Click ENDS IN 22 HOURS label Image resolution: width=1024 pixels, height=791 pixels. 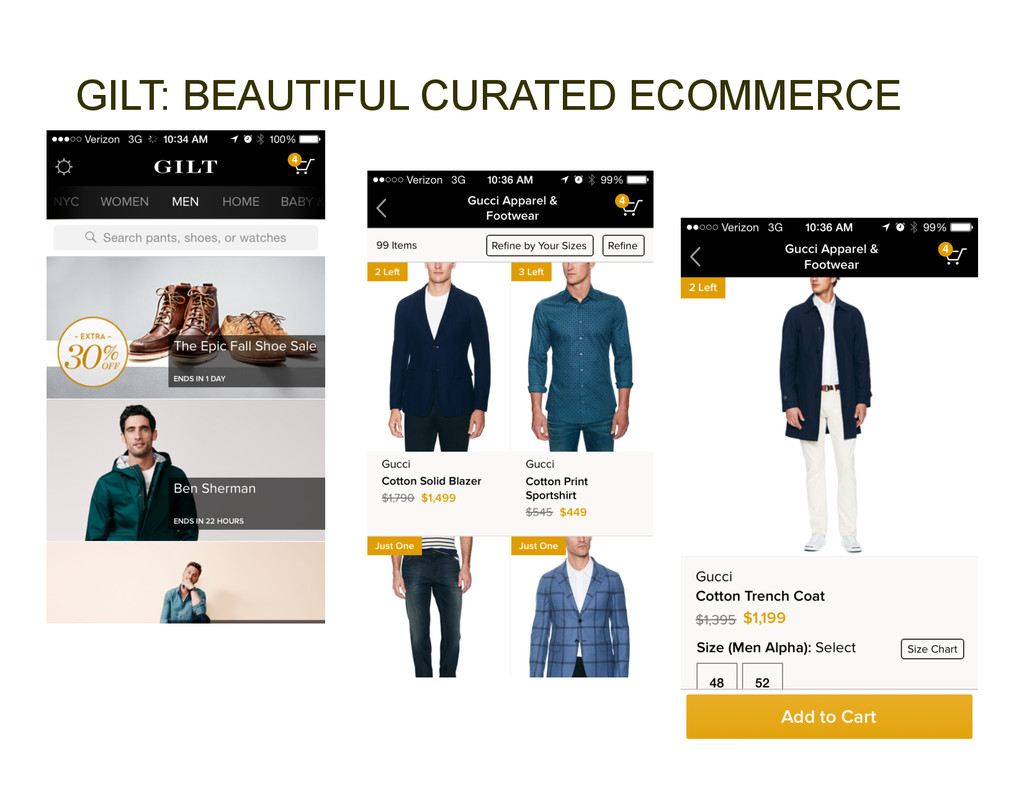(208, 521)
